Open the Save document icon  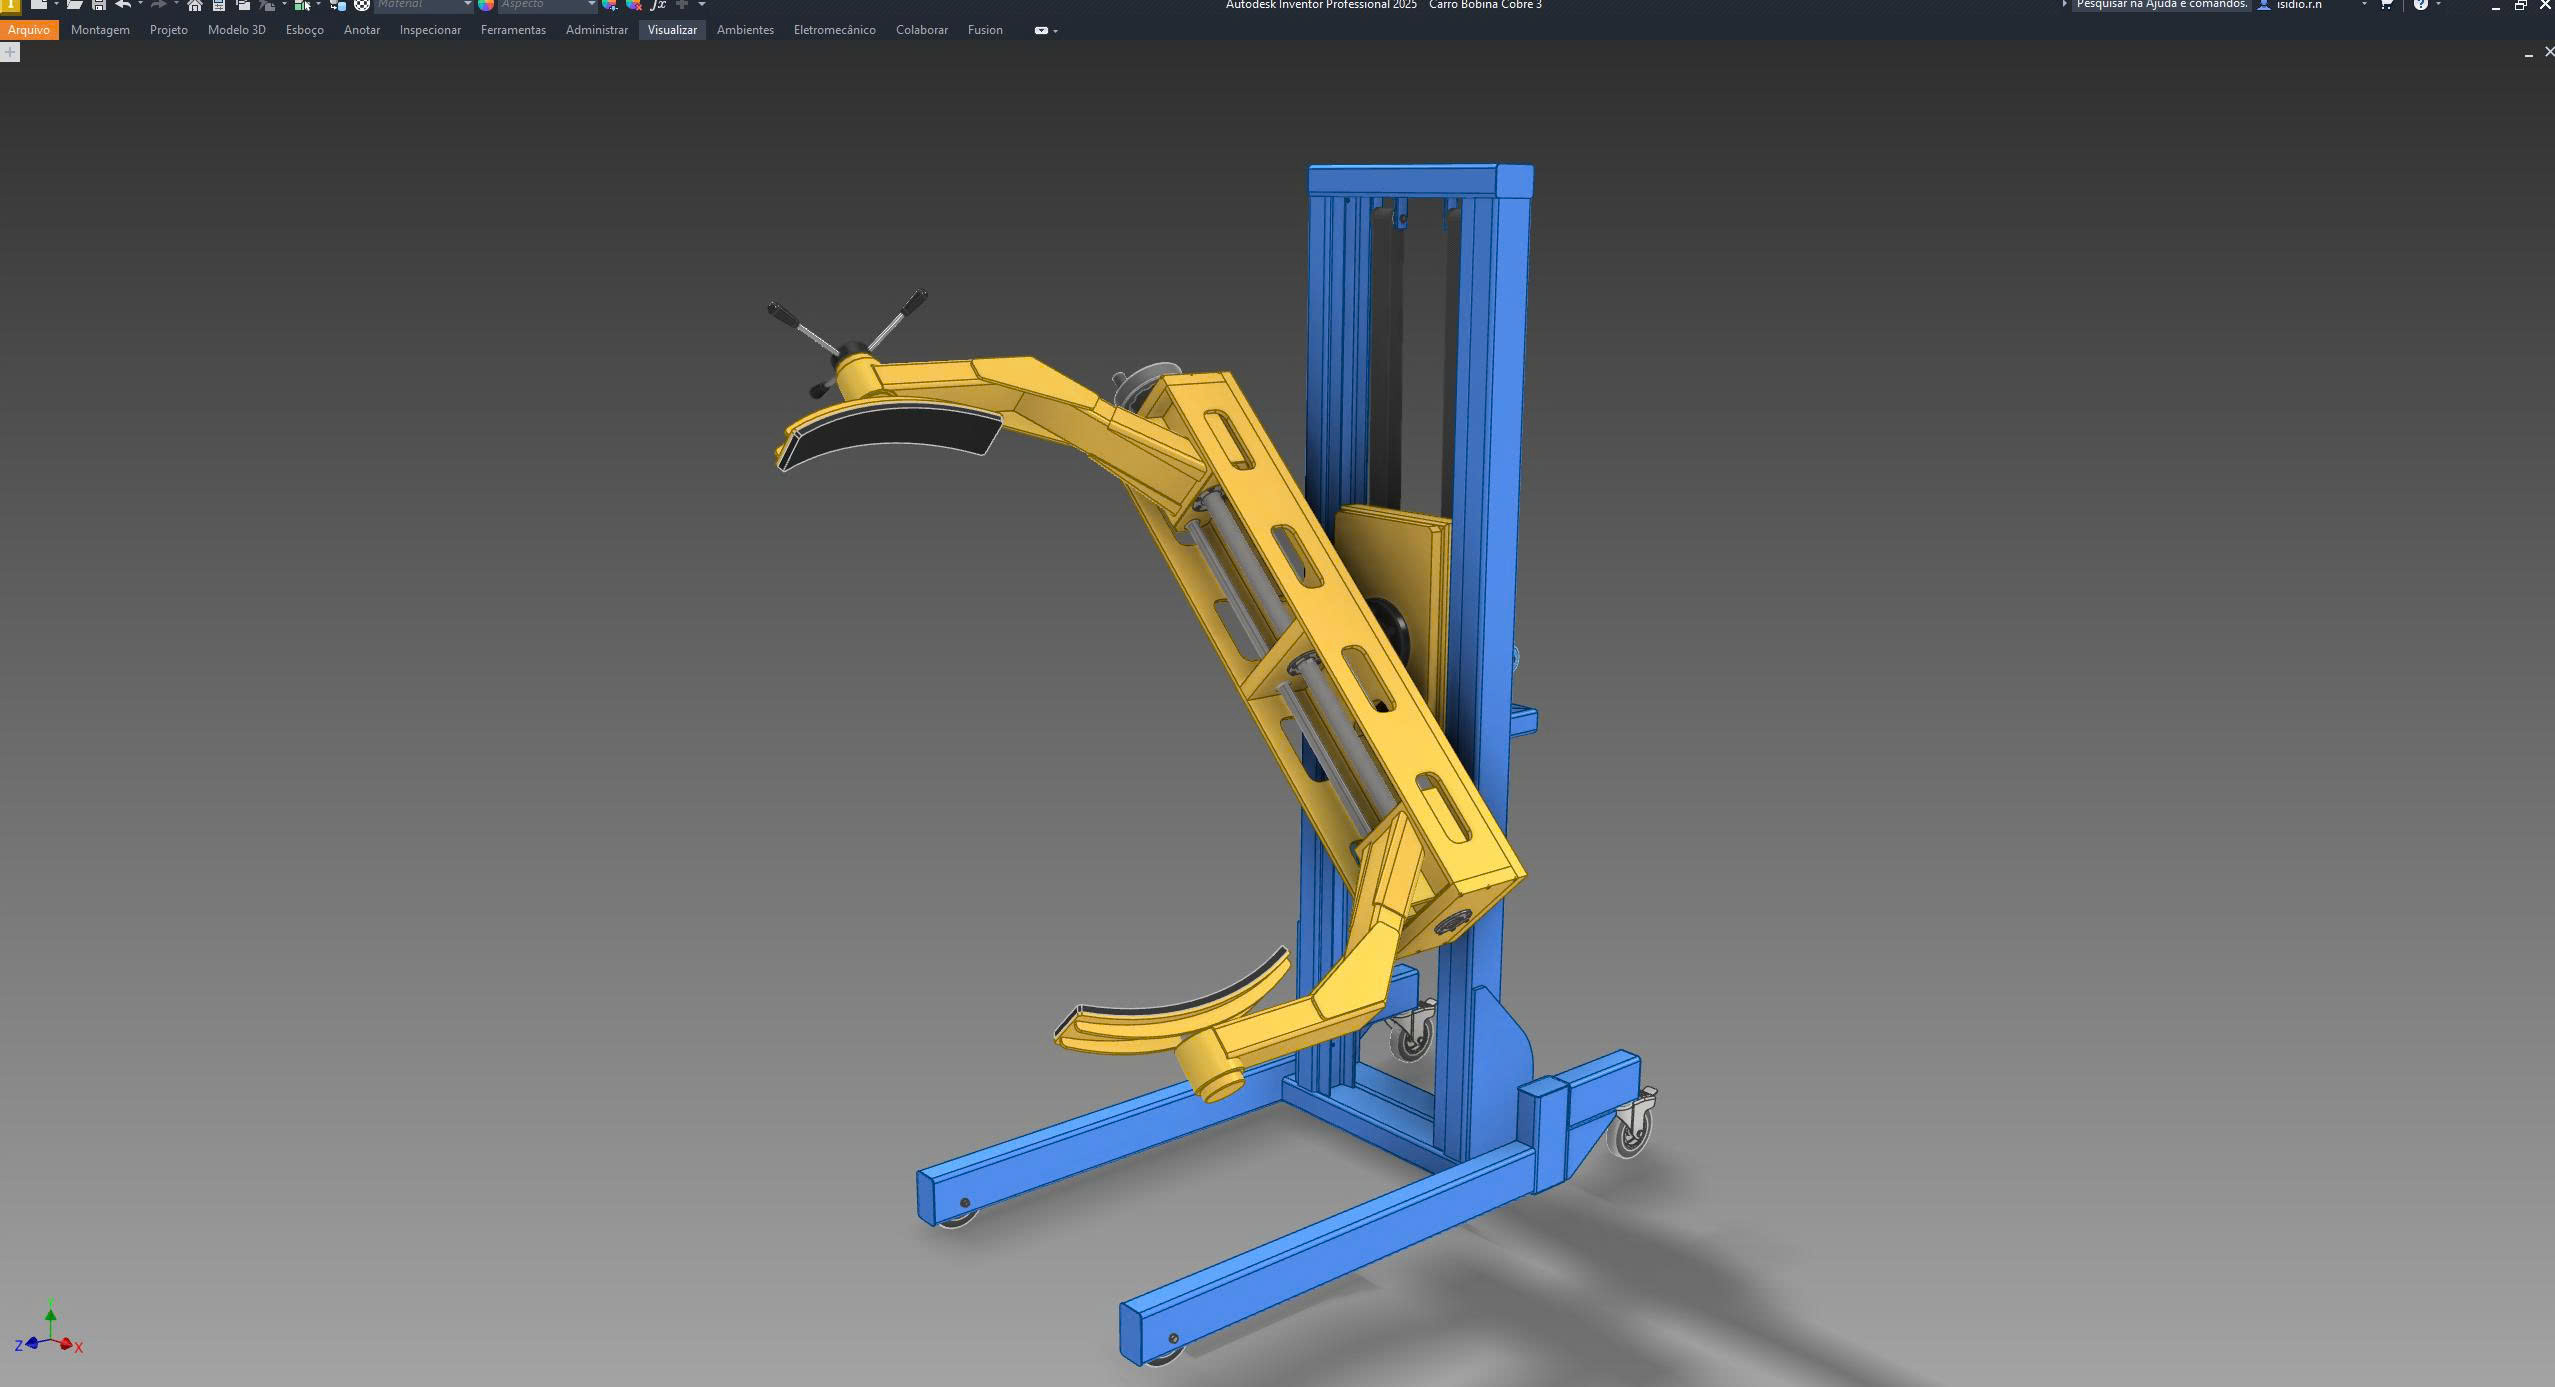point(97,5)
